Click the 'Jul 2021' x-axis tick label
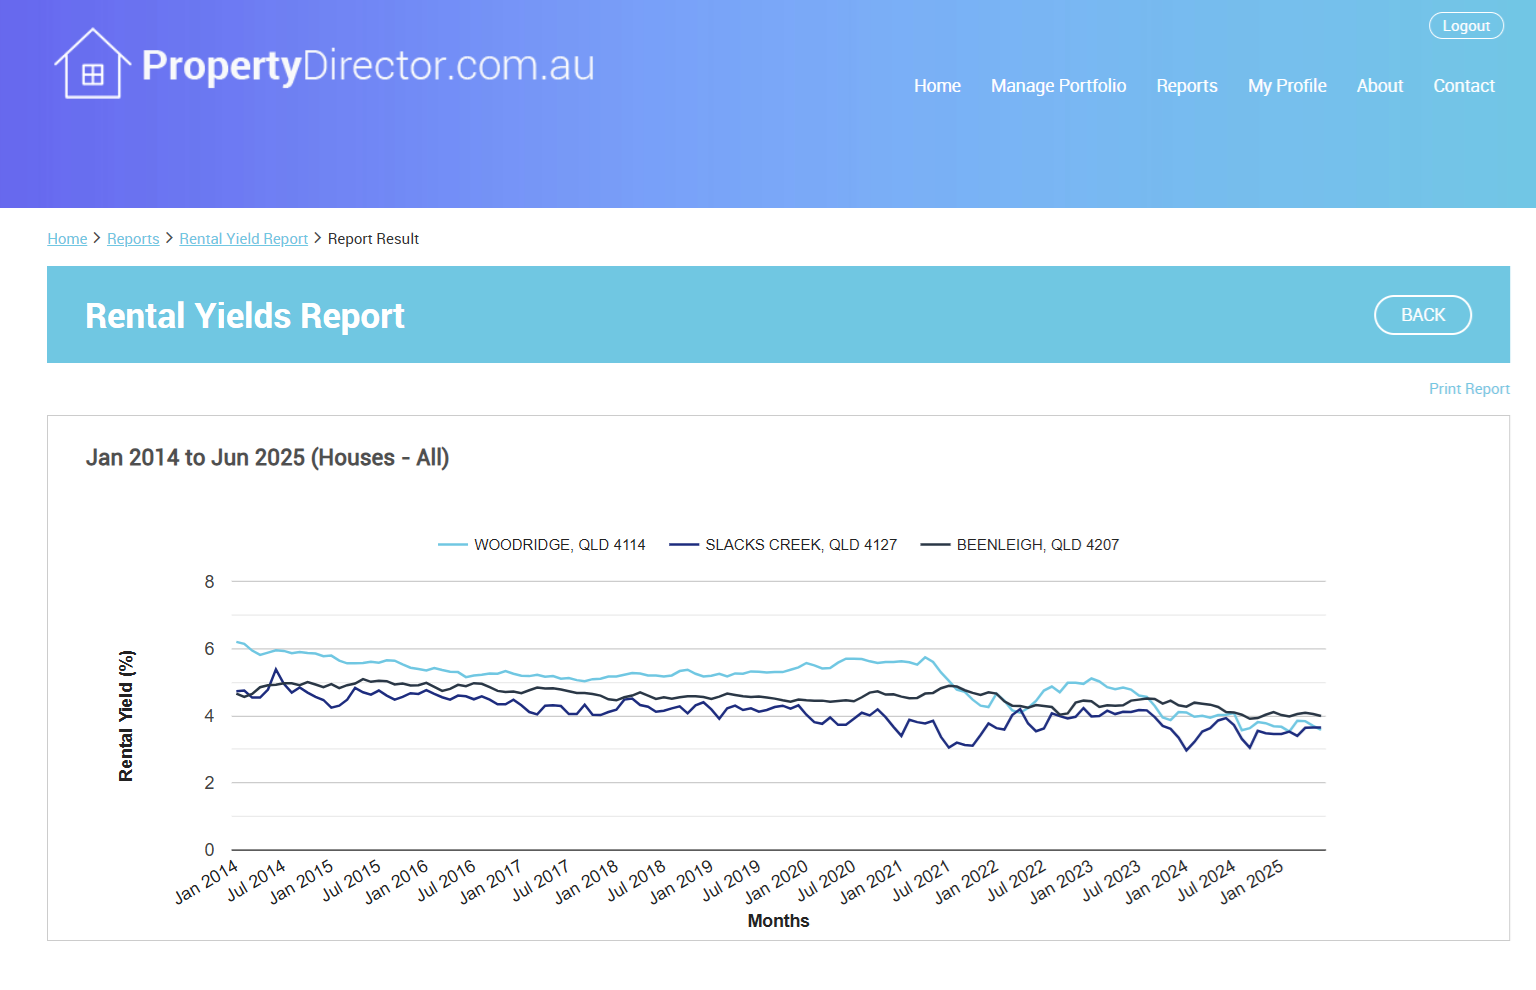 click(x=922, y=880)
